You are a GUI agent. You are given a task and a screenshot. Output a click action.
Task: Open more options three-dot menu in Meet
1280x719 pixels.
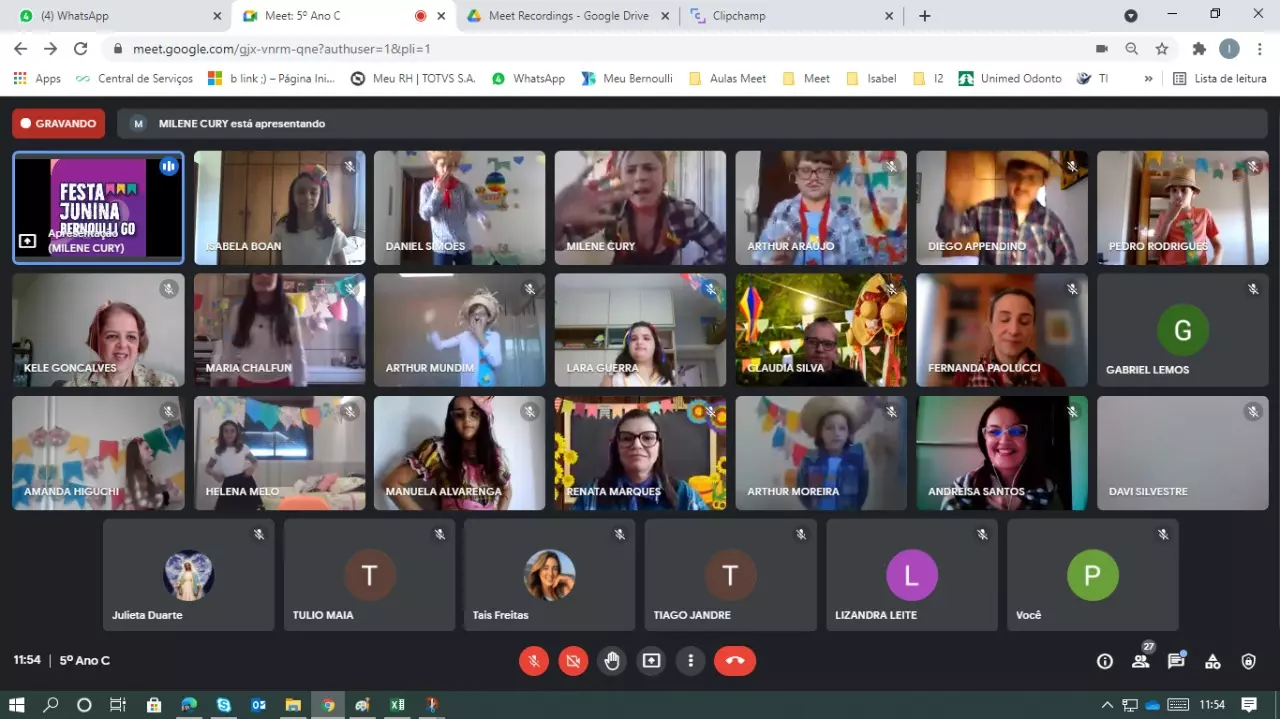[690, 661]
